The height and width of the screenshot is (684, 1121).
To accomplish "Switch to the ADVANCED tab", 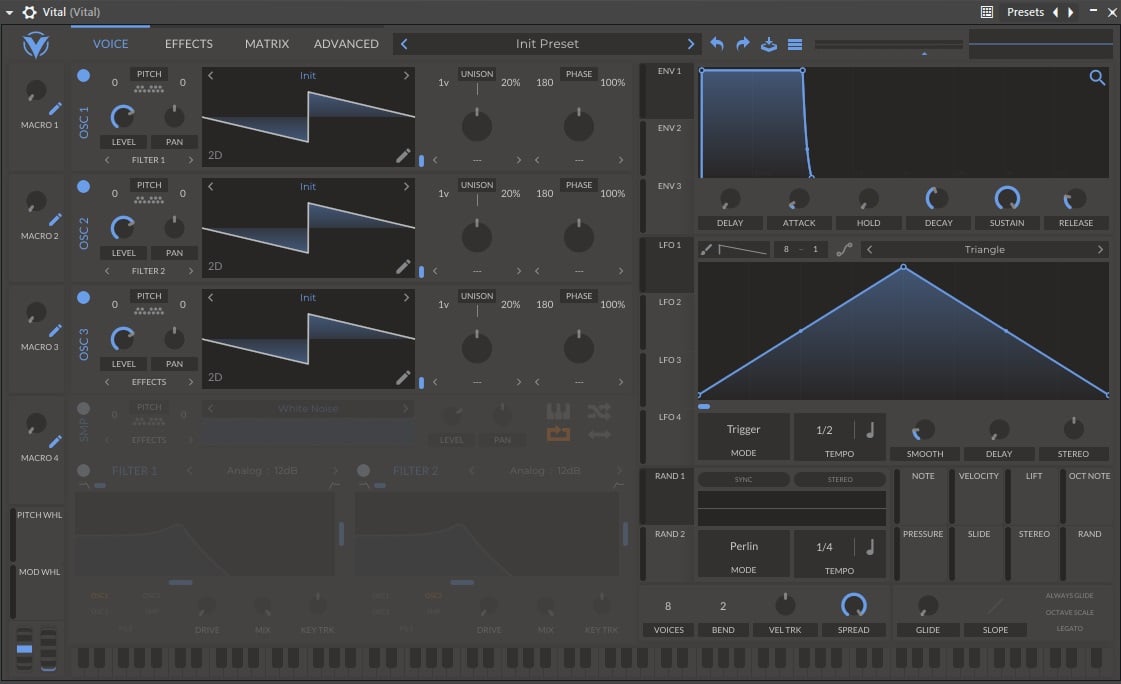I will 346,44.
